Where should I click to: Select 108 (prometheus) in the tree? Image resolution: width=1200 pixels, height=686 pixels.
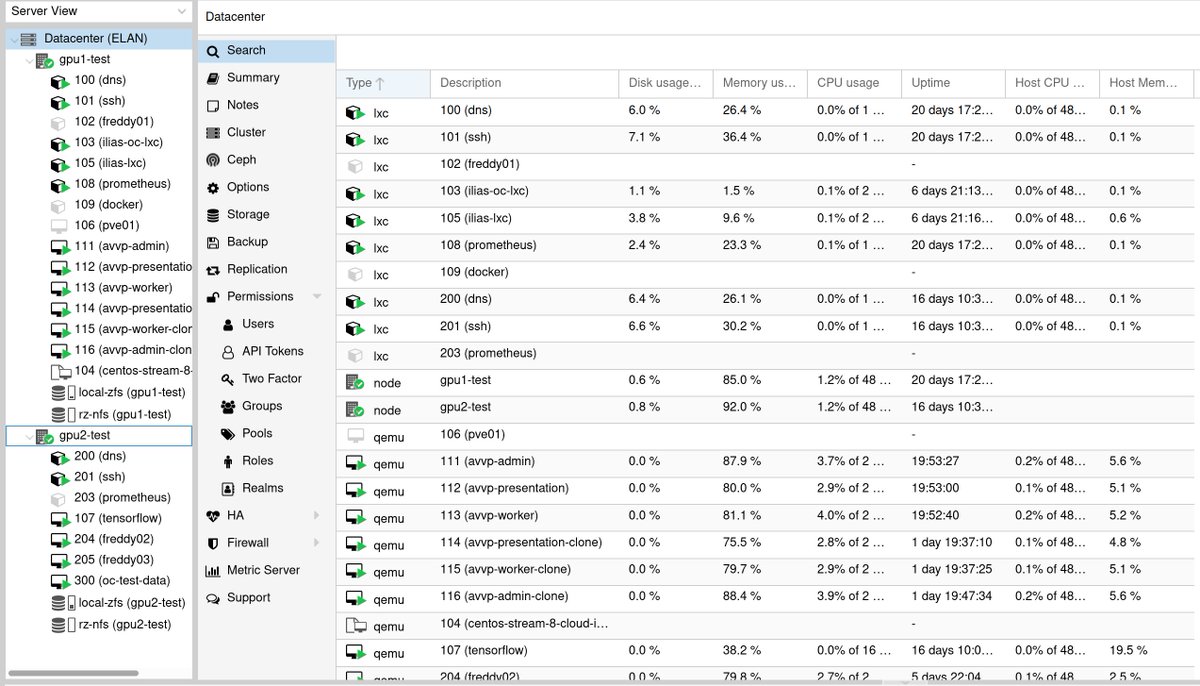click(122, 184)
